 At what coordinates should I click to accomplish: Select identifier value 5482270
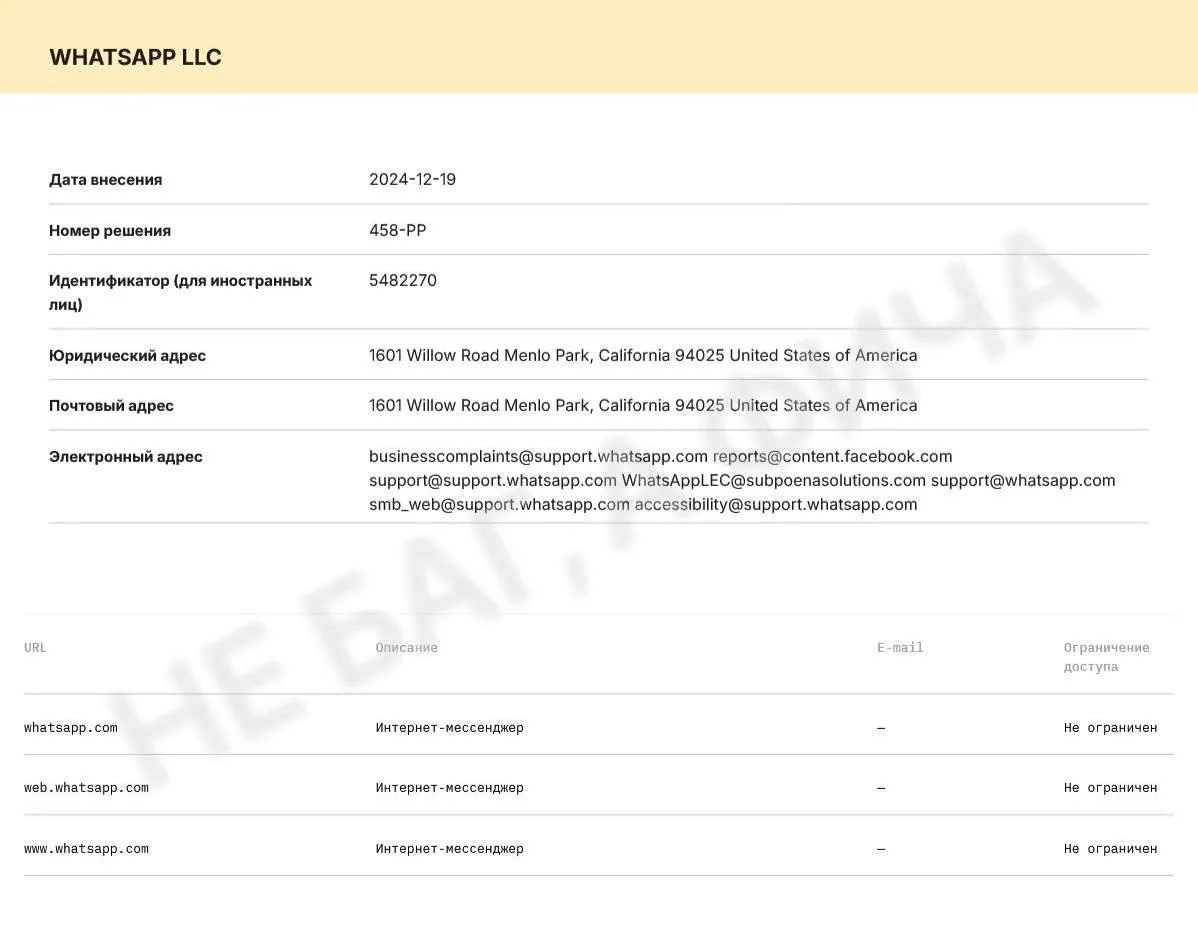tap(403, 280)
